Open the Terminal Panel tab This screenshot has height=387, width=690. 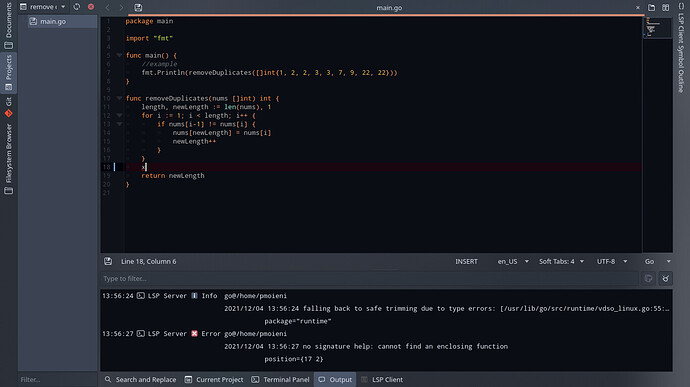(281, 380)
